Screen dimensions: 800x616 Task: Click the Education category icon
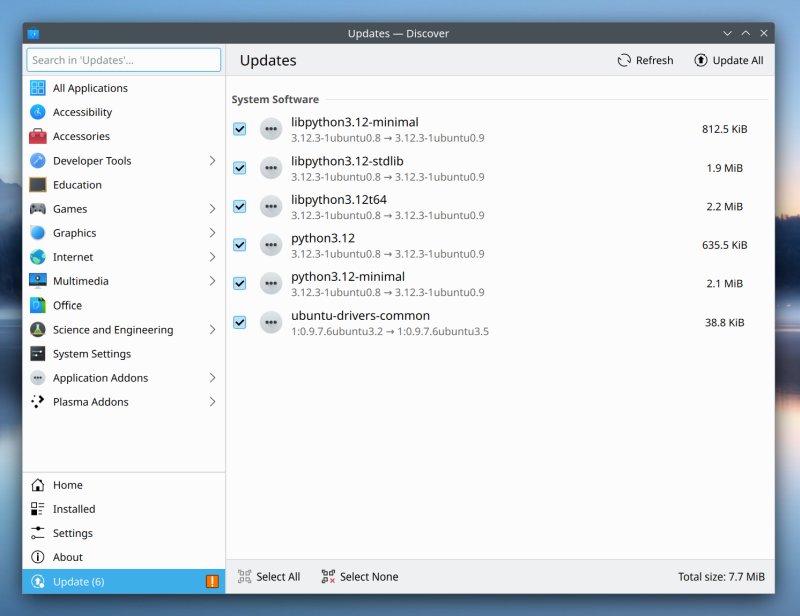[x=37, y=185]
